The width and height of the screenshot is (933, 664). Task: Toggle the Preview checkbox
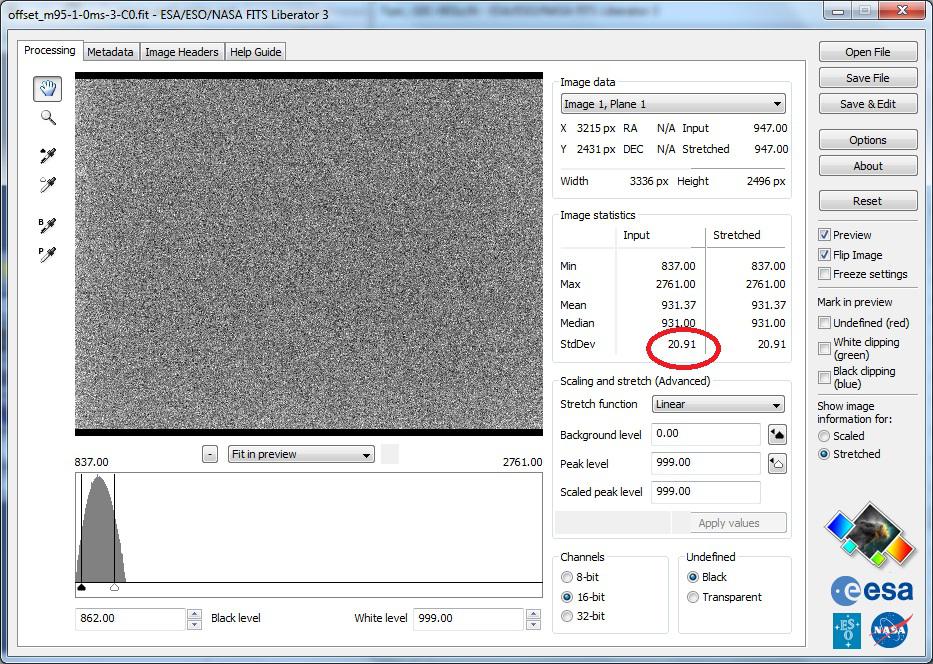tap(824, 235)
